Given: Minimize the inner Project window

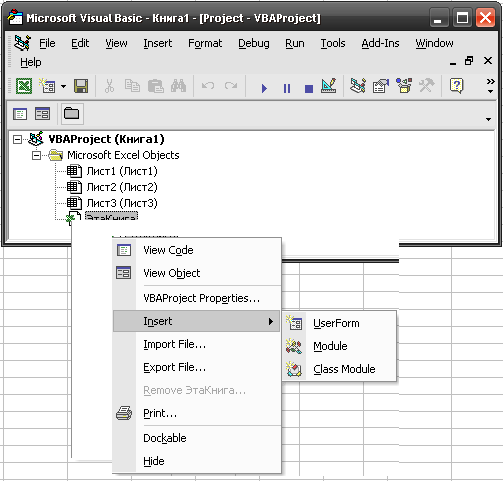Looking at the screenshot, I should point(453,63).
